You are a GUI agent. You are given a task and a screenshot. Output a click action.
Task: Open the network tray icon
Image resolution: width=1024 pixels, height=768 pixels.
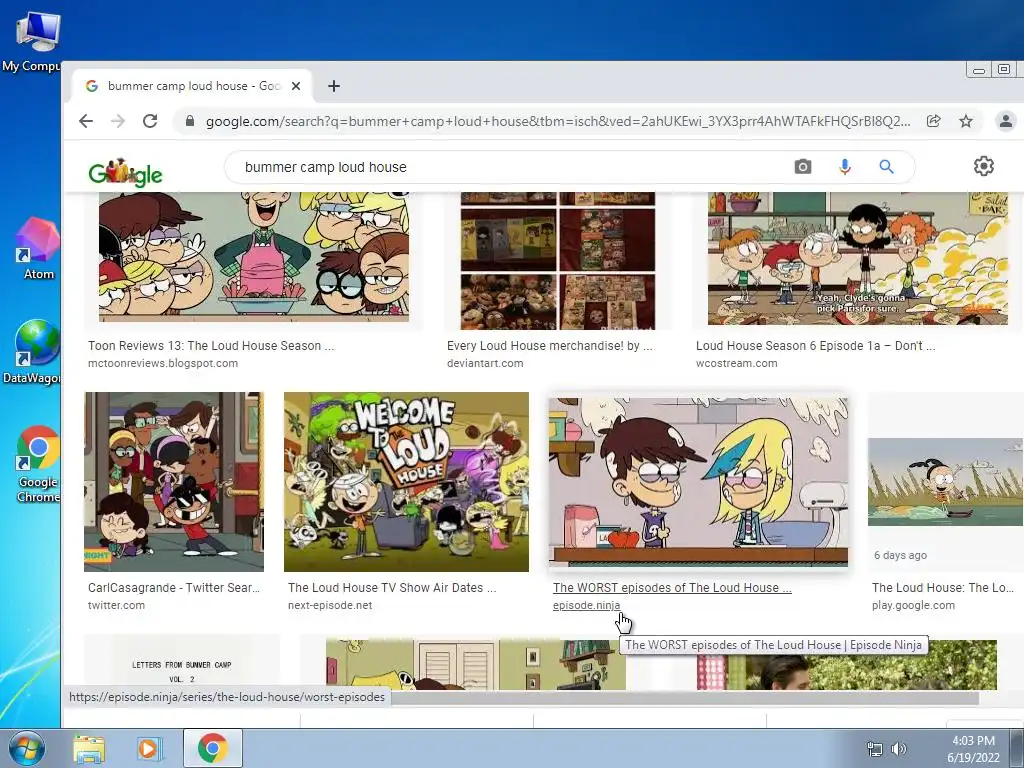[874, 749]
